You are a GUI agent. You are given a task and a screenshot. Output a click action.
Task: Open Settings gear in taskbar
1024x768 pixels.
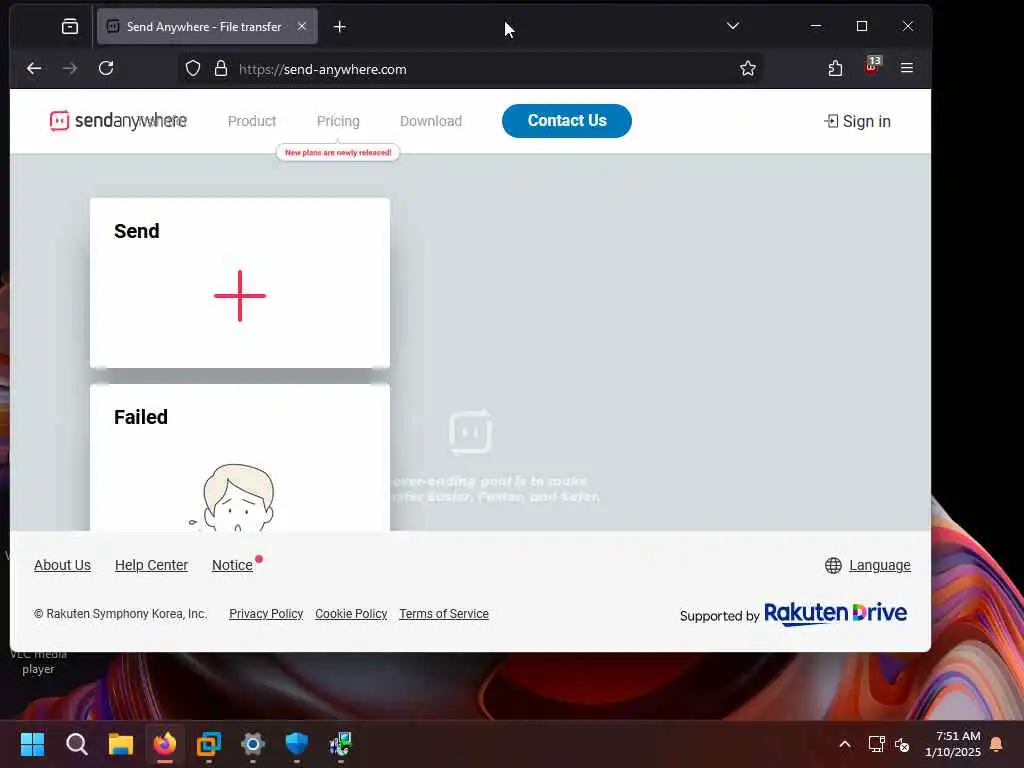(x=253, y=744)
